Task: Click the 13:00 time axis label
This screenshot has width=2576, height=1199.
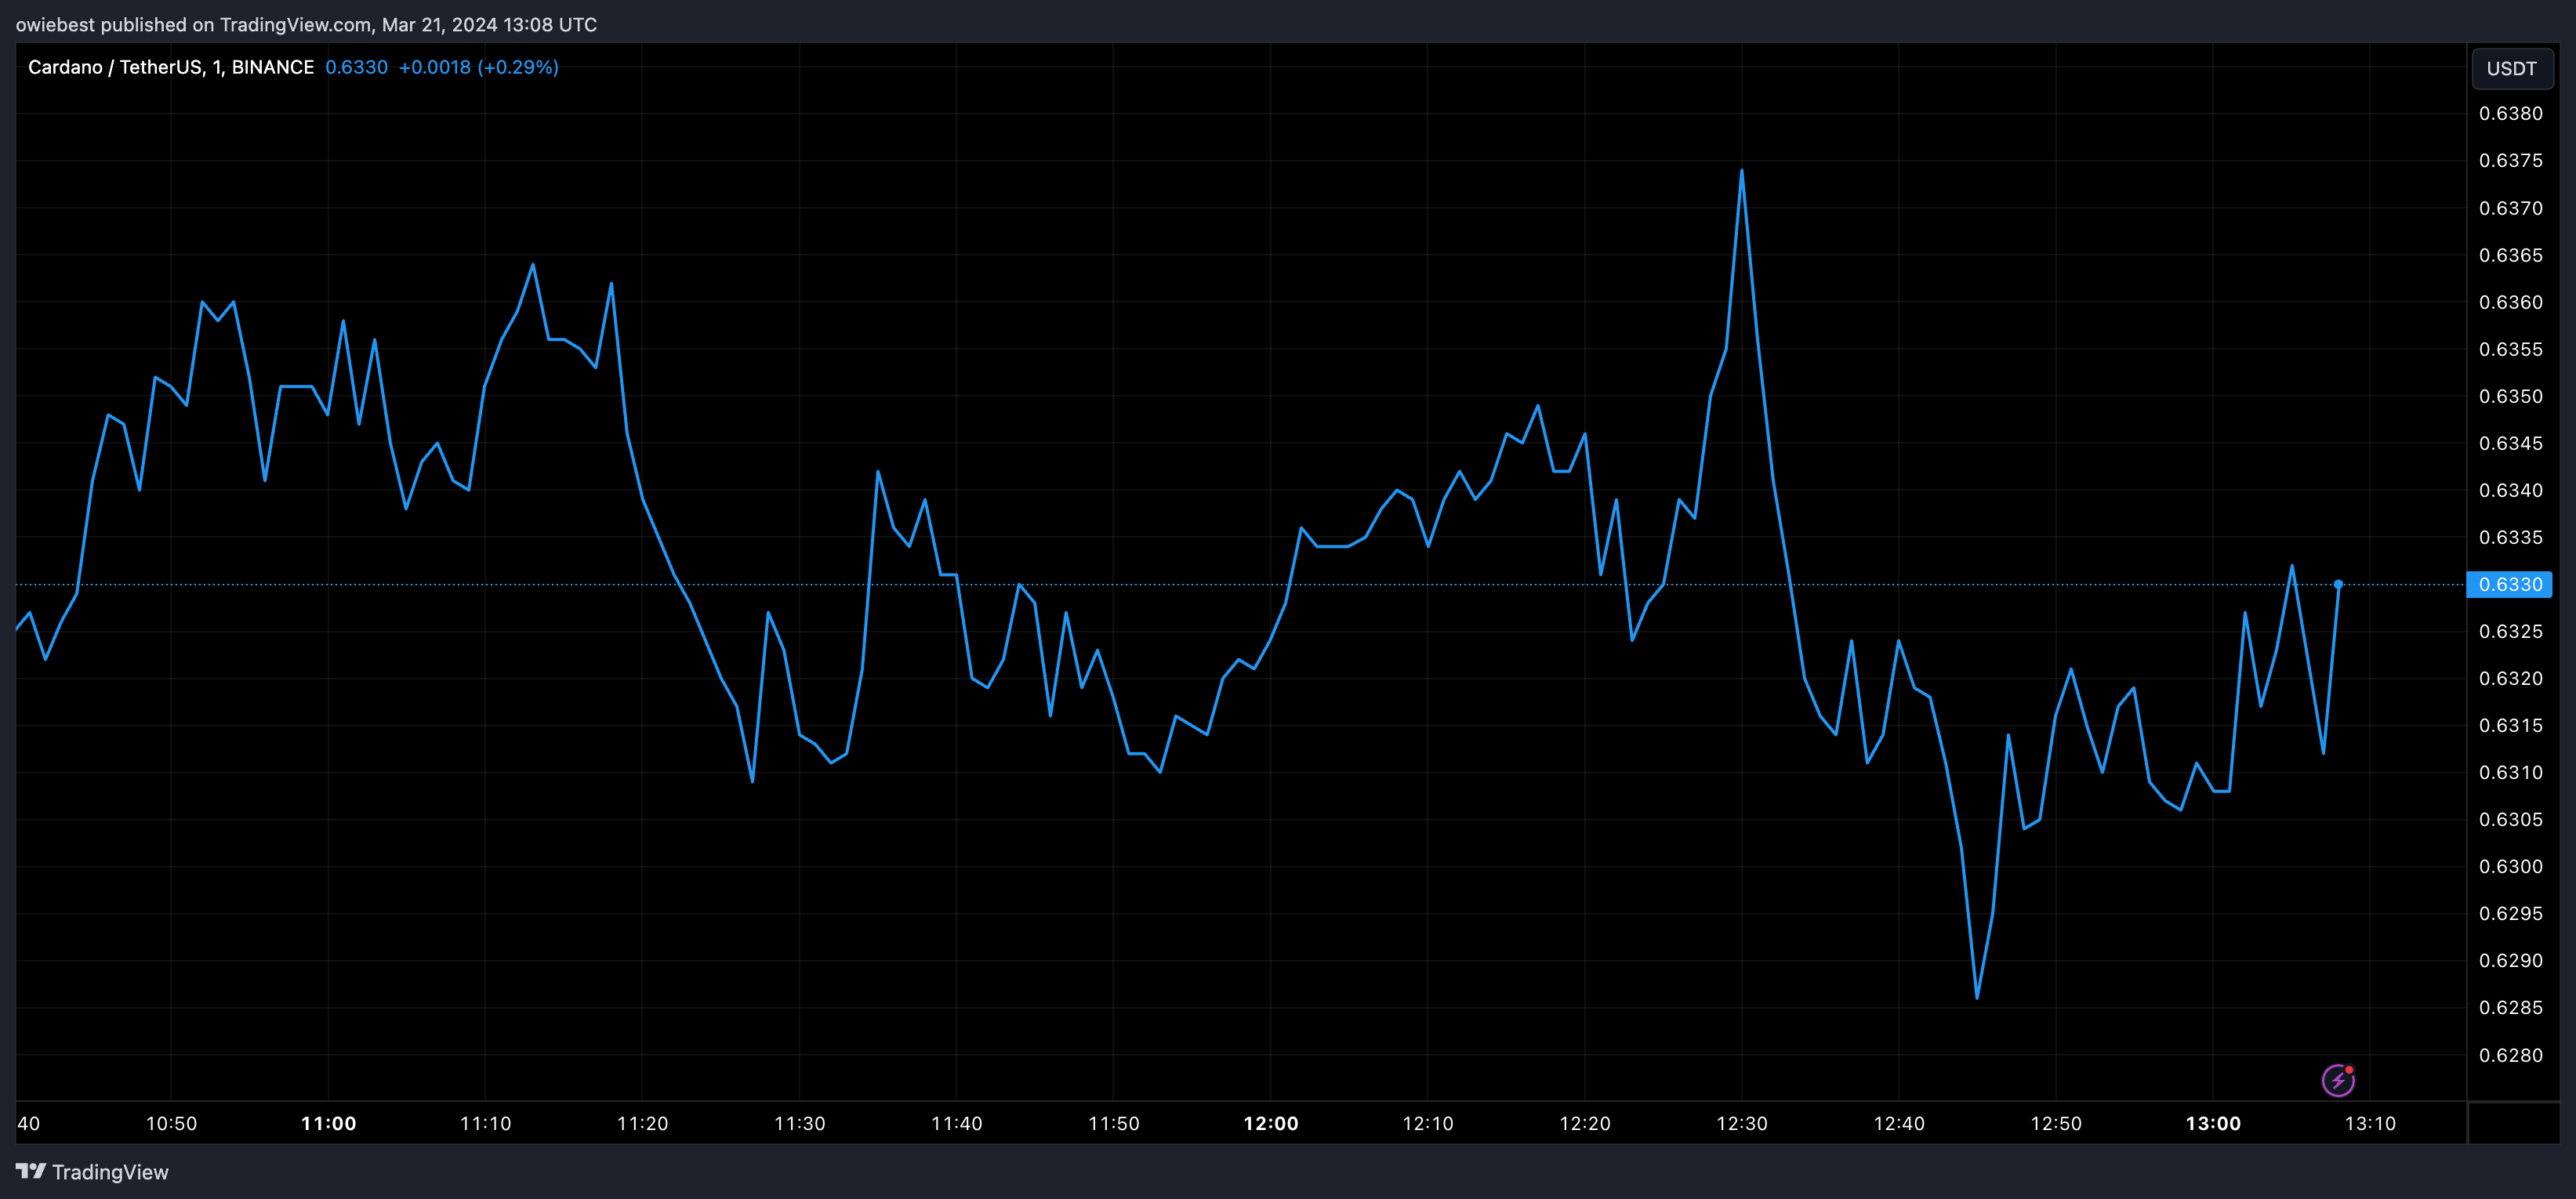Action: tap(2212, 1123)
